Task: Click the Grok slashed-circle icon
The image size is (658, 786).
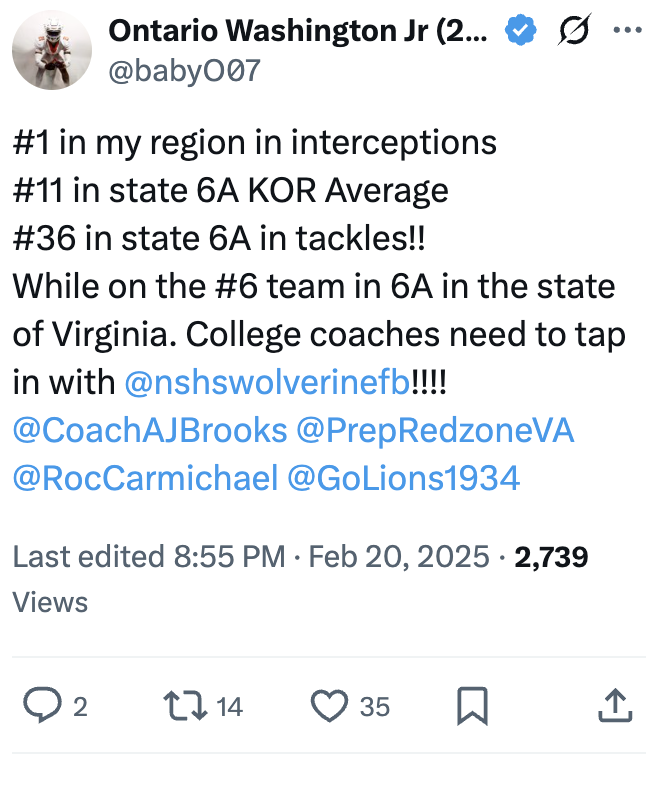Action: coord(573,31)
